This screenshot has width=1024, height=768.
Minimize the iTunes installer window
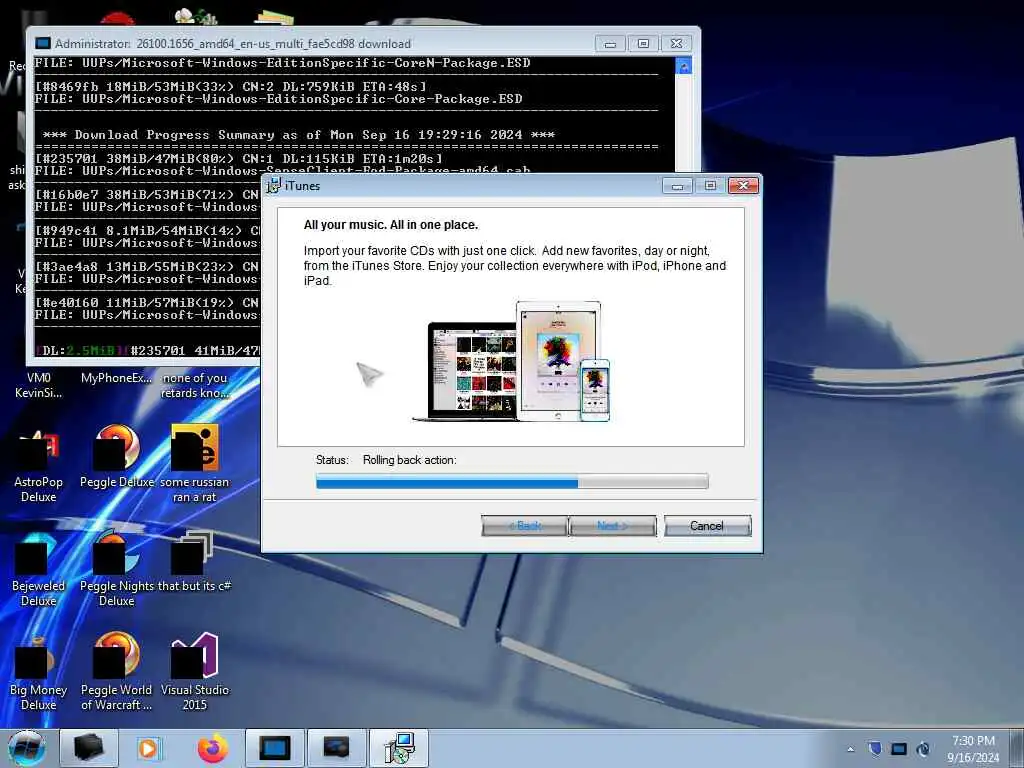pos(677,186)
